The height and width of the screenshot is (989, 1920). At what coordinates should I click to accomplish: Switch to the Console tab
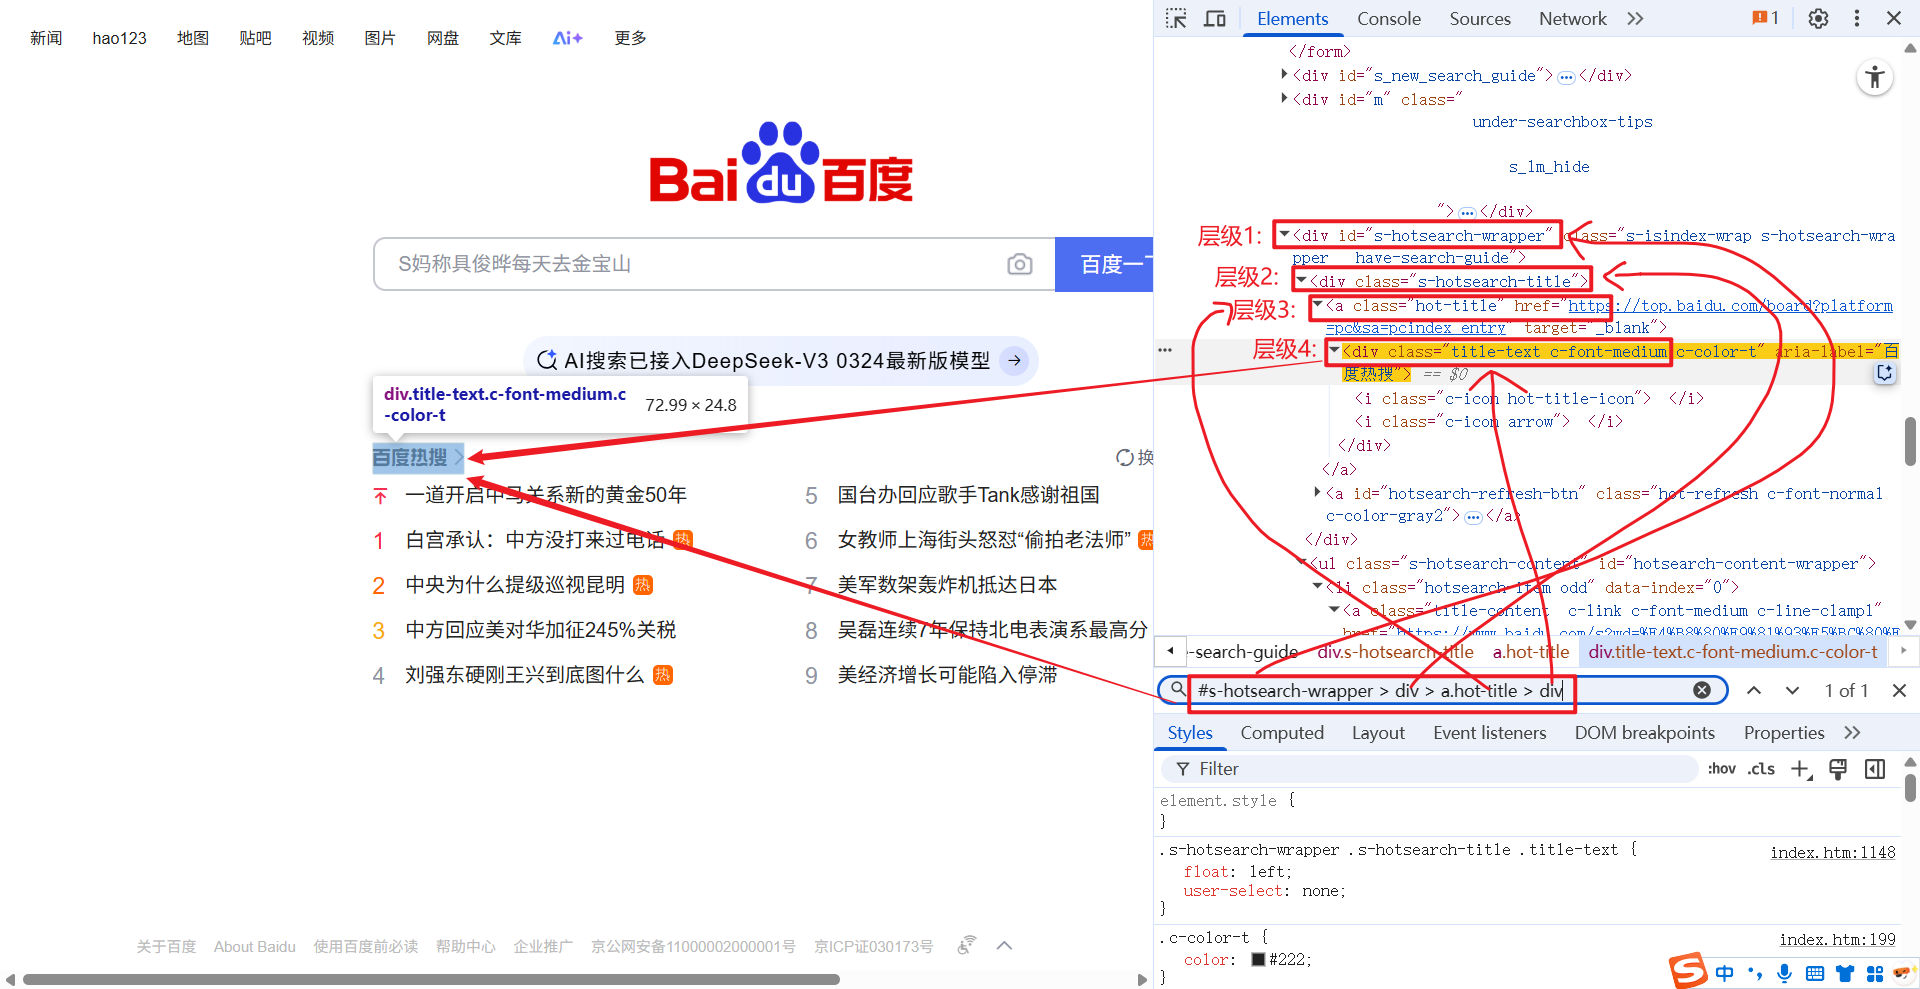(x=1388, y=19)
